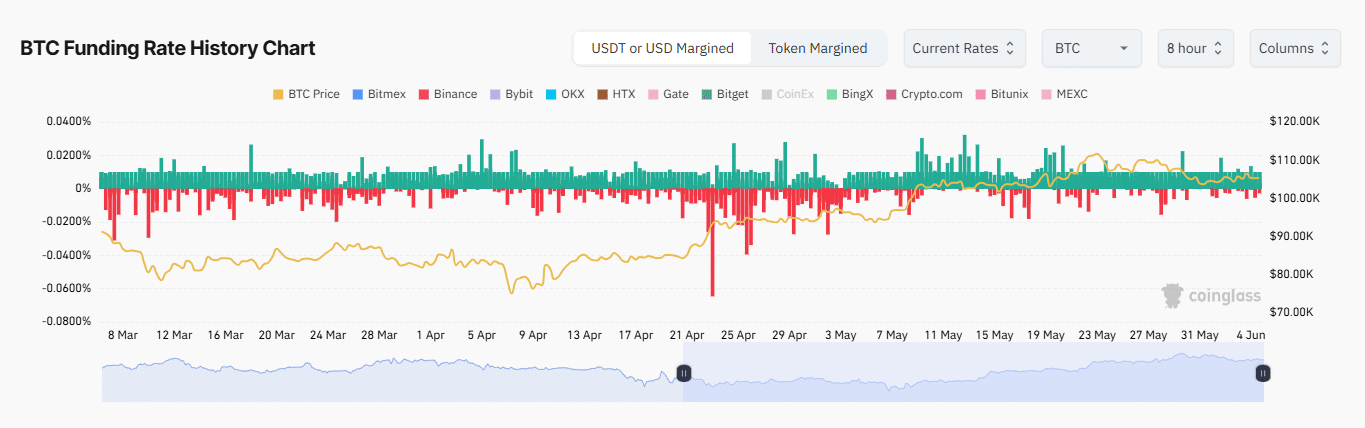This screenshot has width=1365, height=428.
Task: Toggle Bitget legend series
Action: click(x=726, y=94)
